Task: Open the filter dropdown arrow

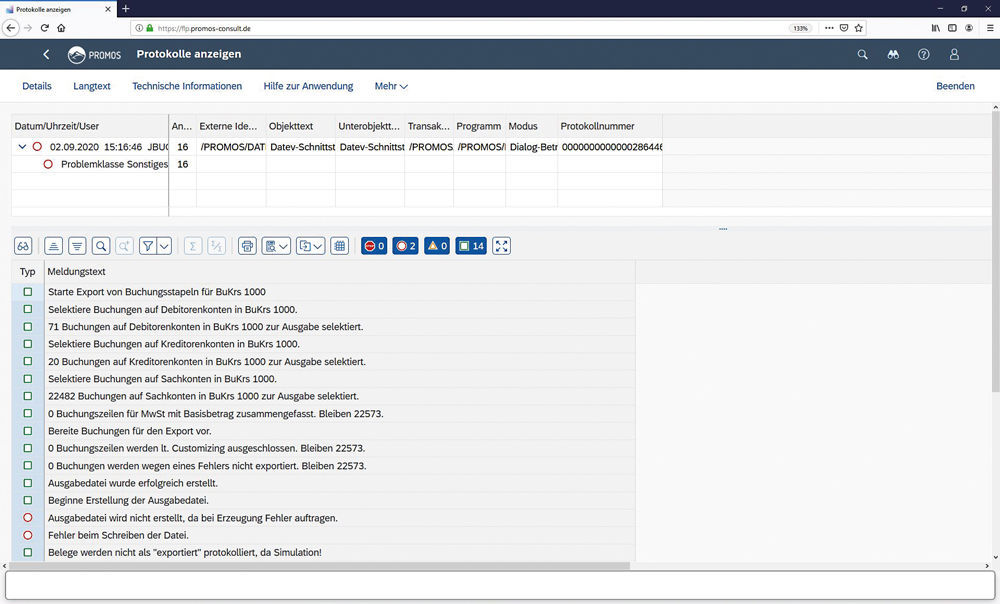Action: (x=164, y=246)
